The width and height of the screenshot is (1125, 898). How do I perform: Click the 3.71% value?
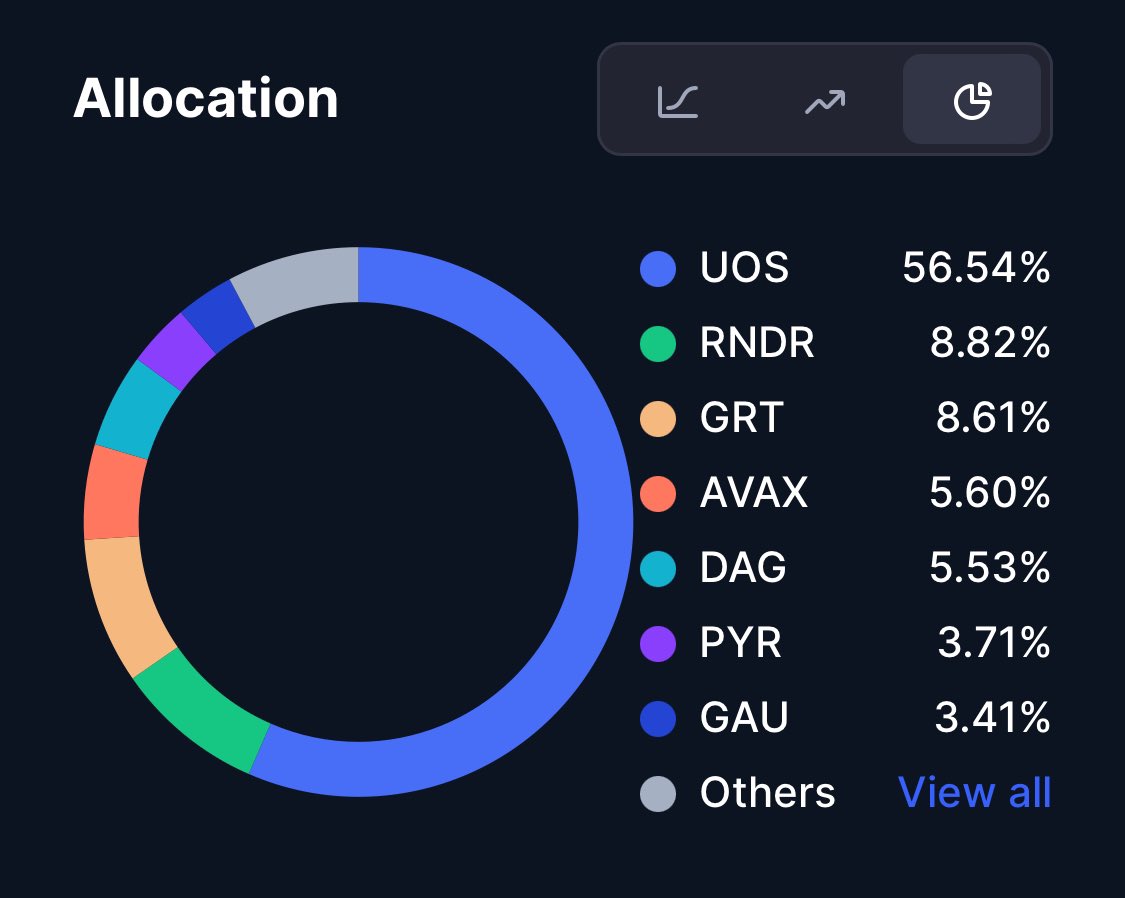(x=994, y=642)
